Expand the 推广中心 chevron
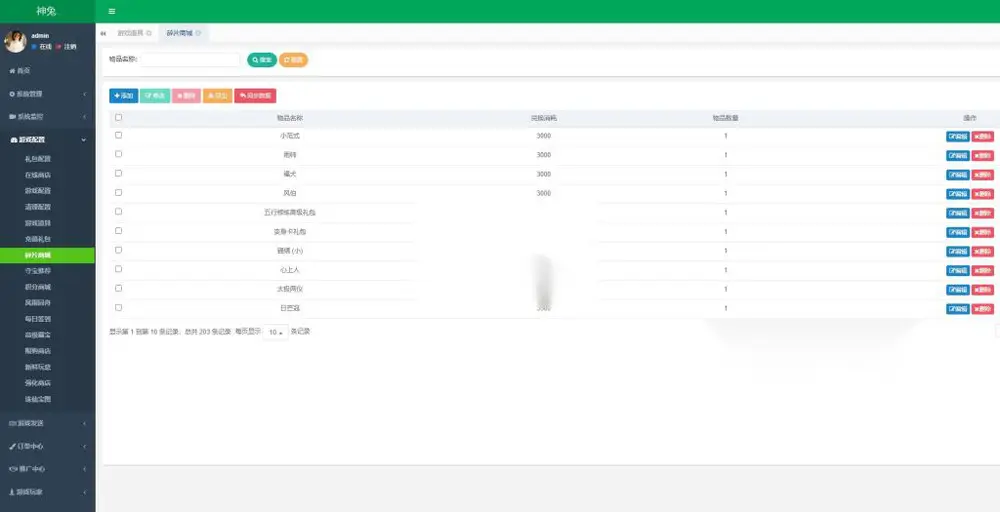The width and height of the screenshot is (1000, 512). point(84,470)
